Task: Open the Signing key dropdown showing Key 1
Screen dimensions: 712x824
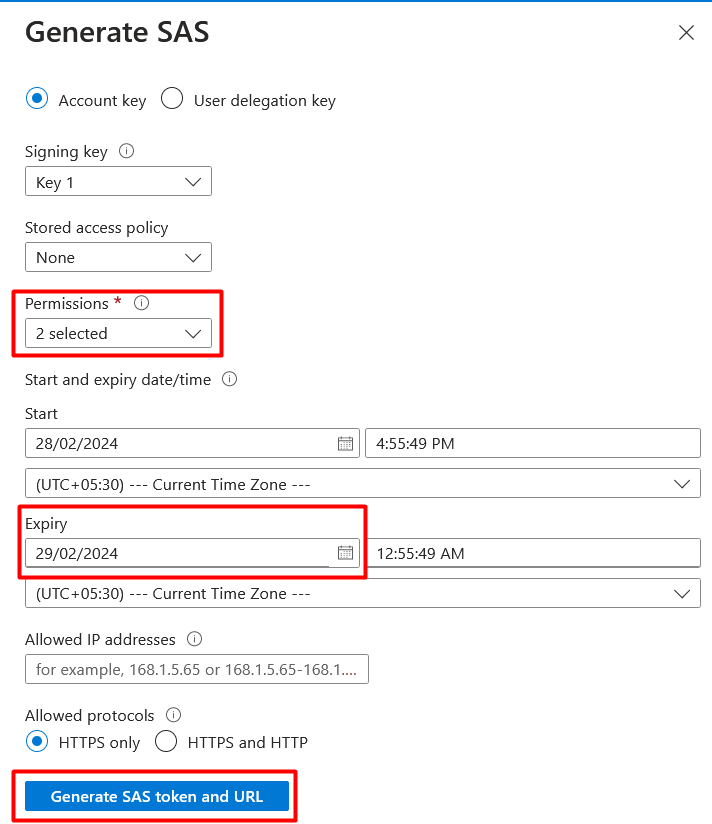Action: click(x=118, y=181)
